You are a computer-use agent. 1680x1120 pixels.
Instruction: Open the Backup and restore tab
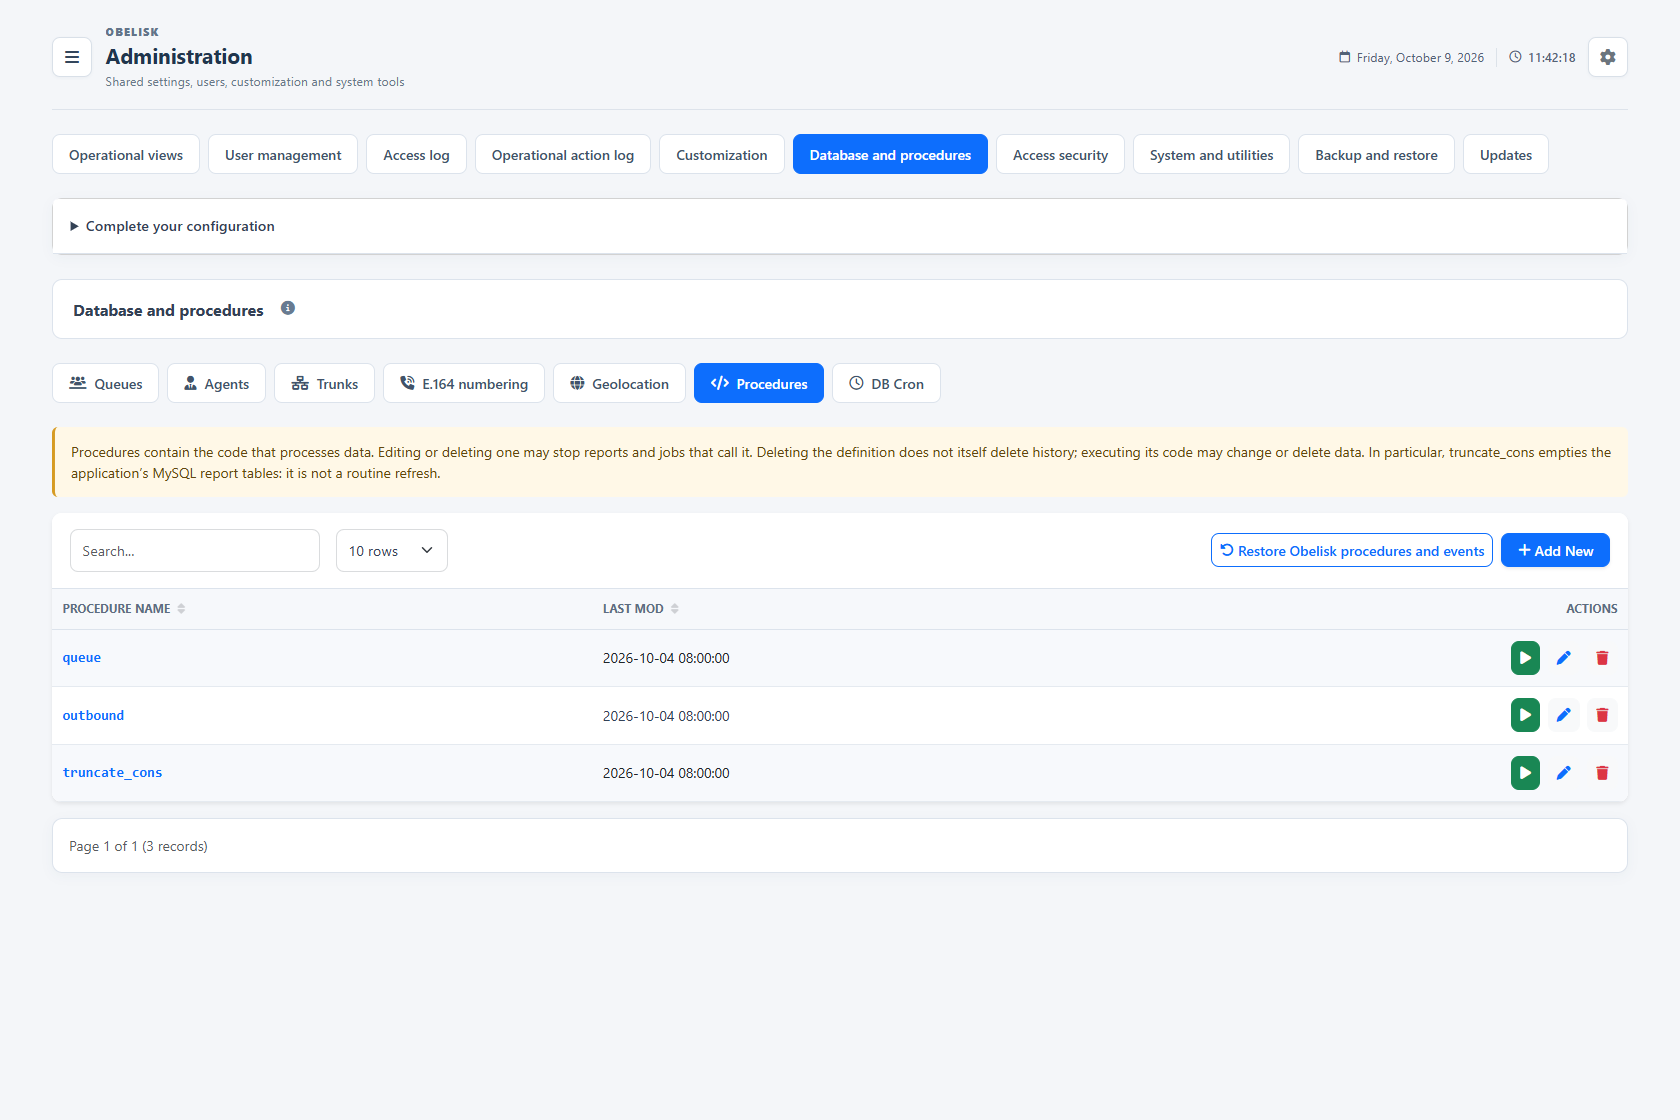(1376, 154)
